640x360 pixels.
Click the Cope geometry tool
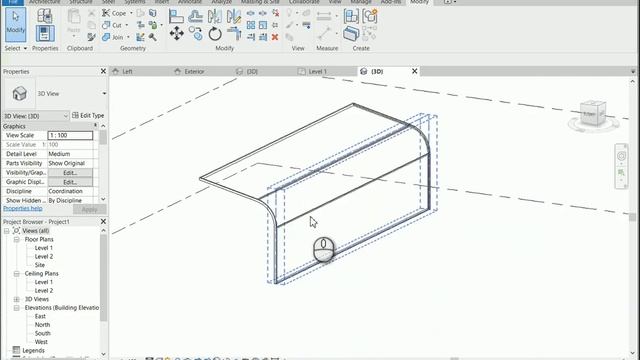[114, 13]
